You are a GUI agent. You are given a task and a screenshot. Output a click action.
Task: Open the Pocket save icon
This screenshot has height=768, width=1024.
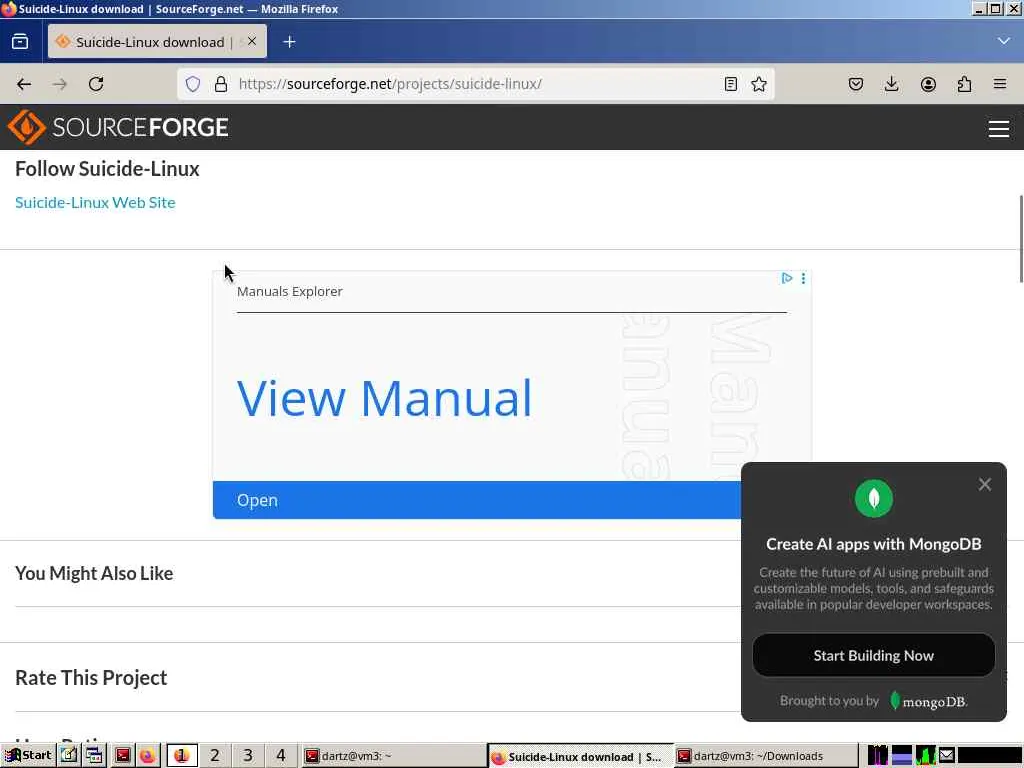856,84
